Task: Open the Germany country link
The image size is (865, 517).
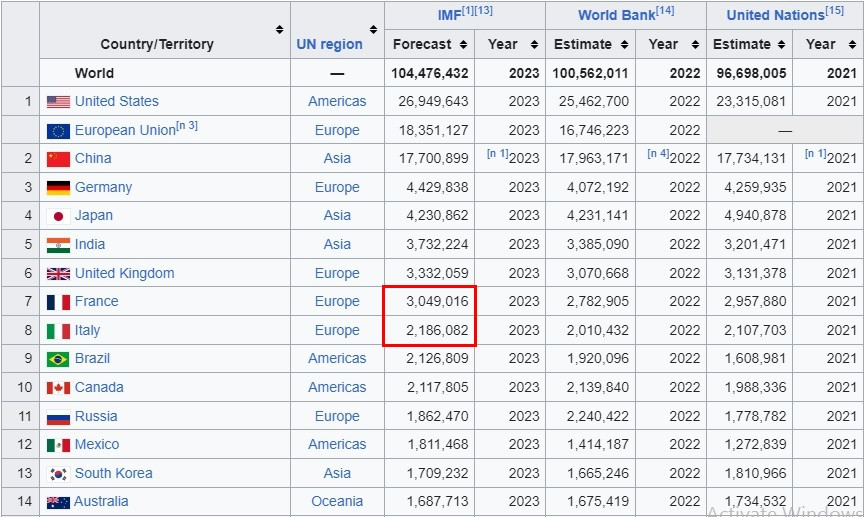Action: click(x=103, y=187)
